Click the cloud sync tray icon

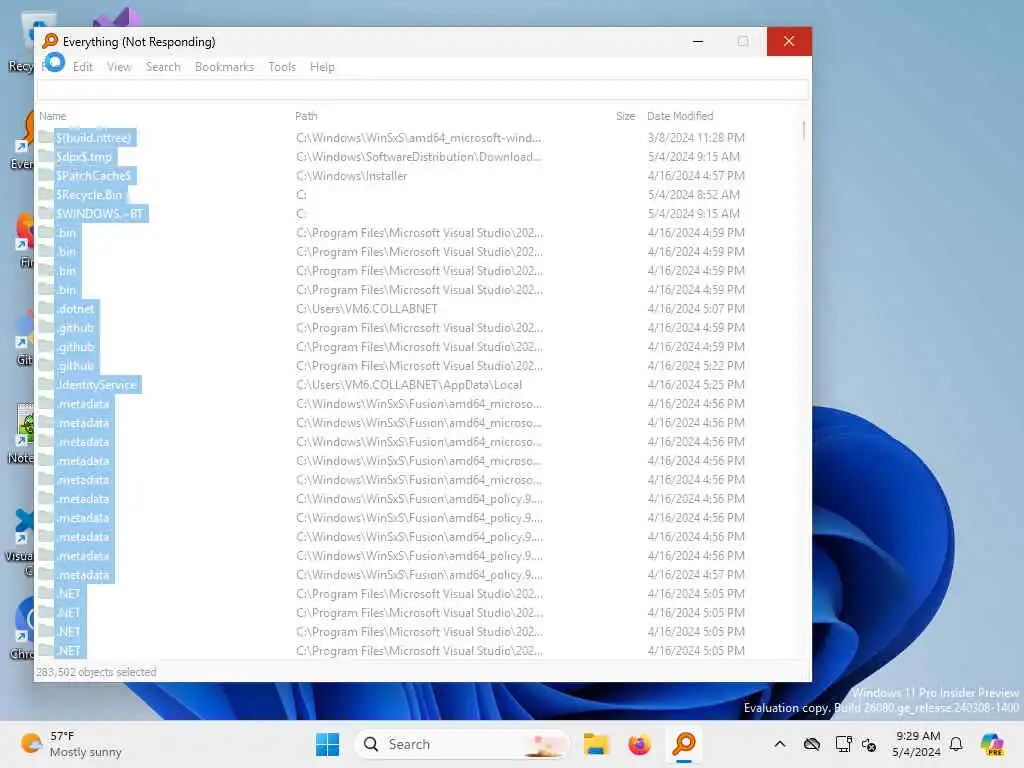(x=812, y=744)
